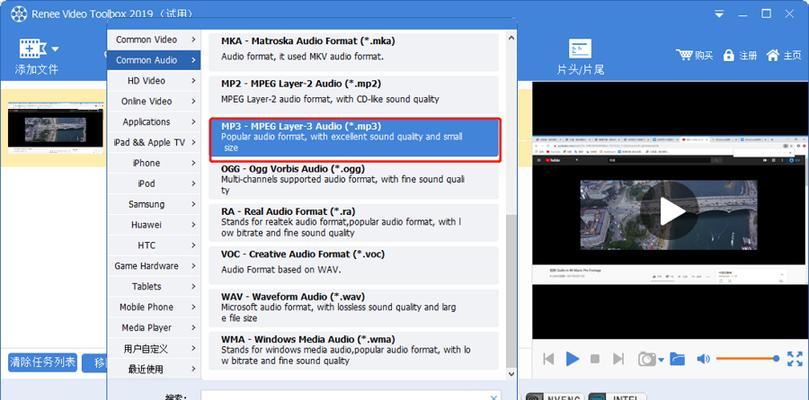Expand the Tablets submenu arrow
The image size is (809, 400).
coord(193,286)
